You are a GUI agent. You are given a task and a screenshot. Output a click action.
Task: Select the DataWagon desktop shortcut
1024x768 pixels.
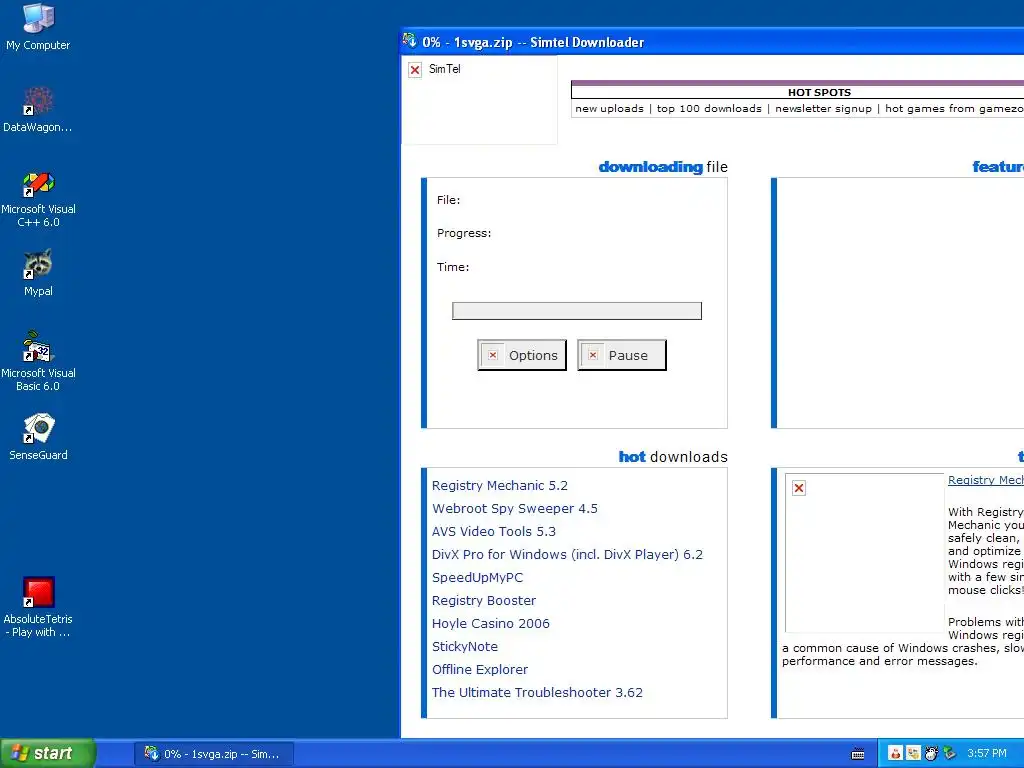38,110
